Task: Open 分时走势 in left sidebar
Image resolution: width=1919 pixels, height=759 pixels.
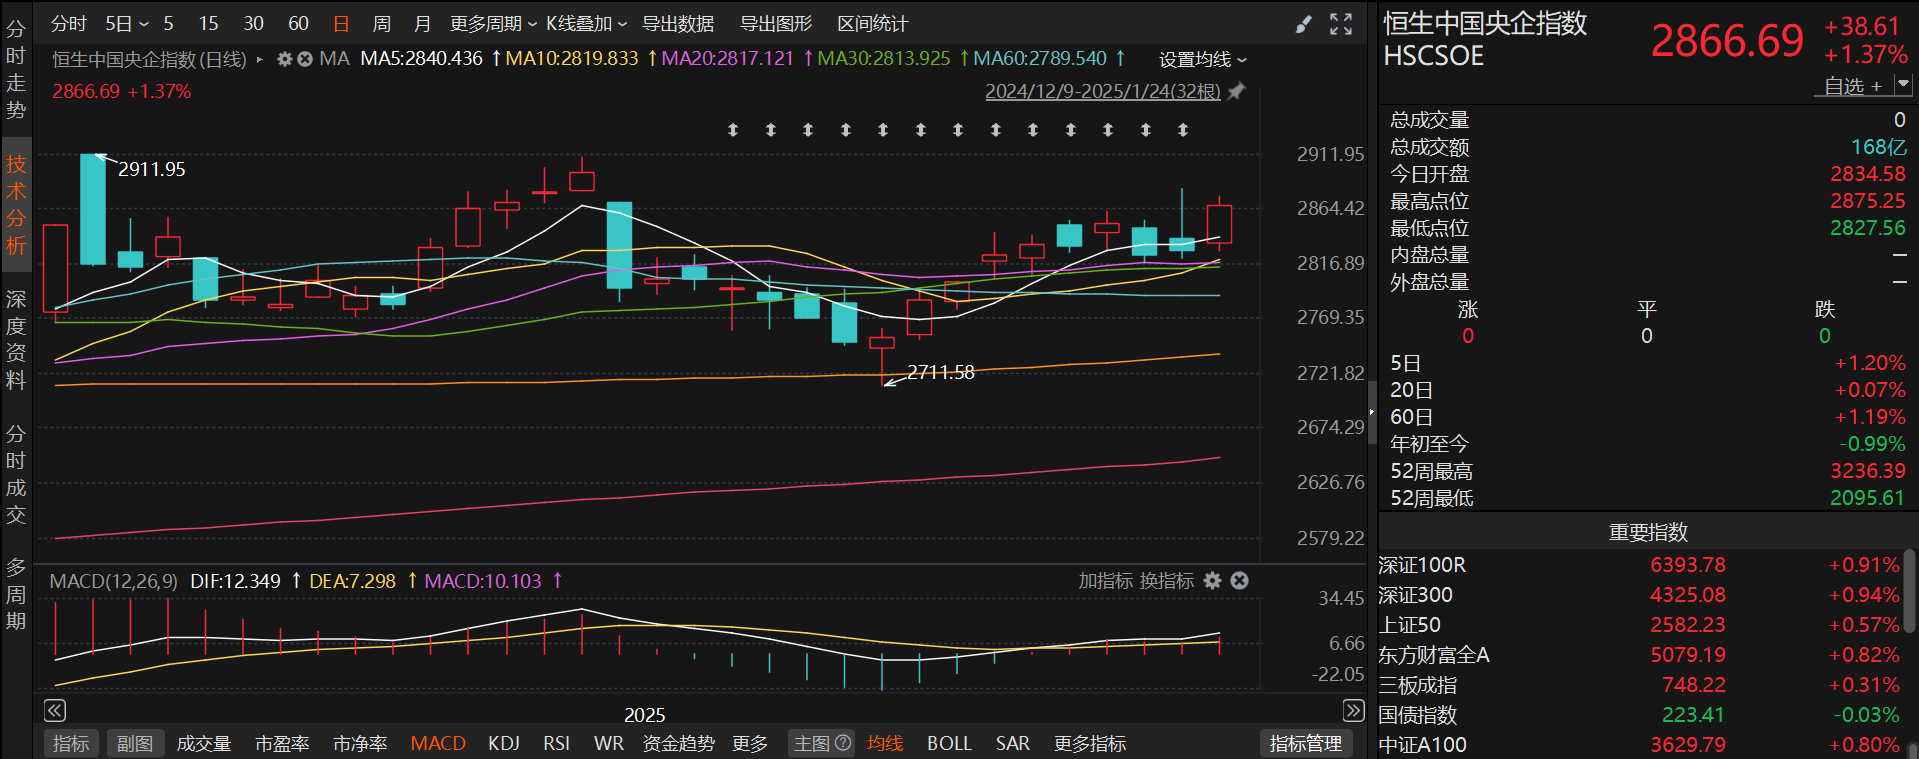Action: tap(16, 69)
